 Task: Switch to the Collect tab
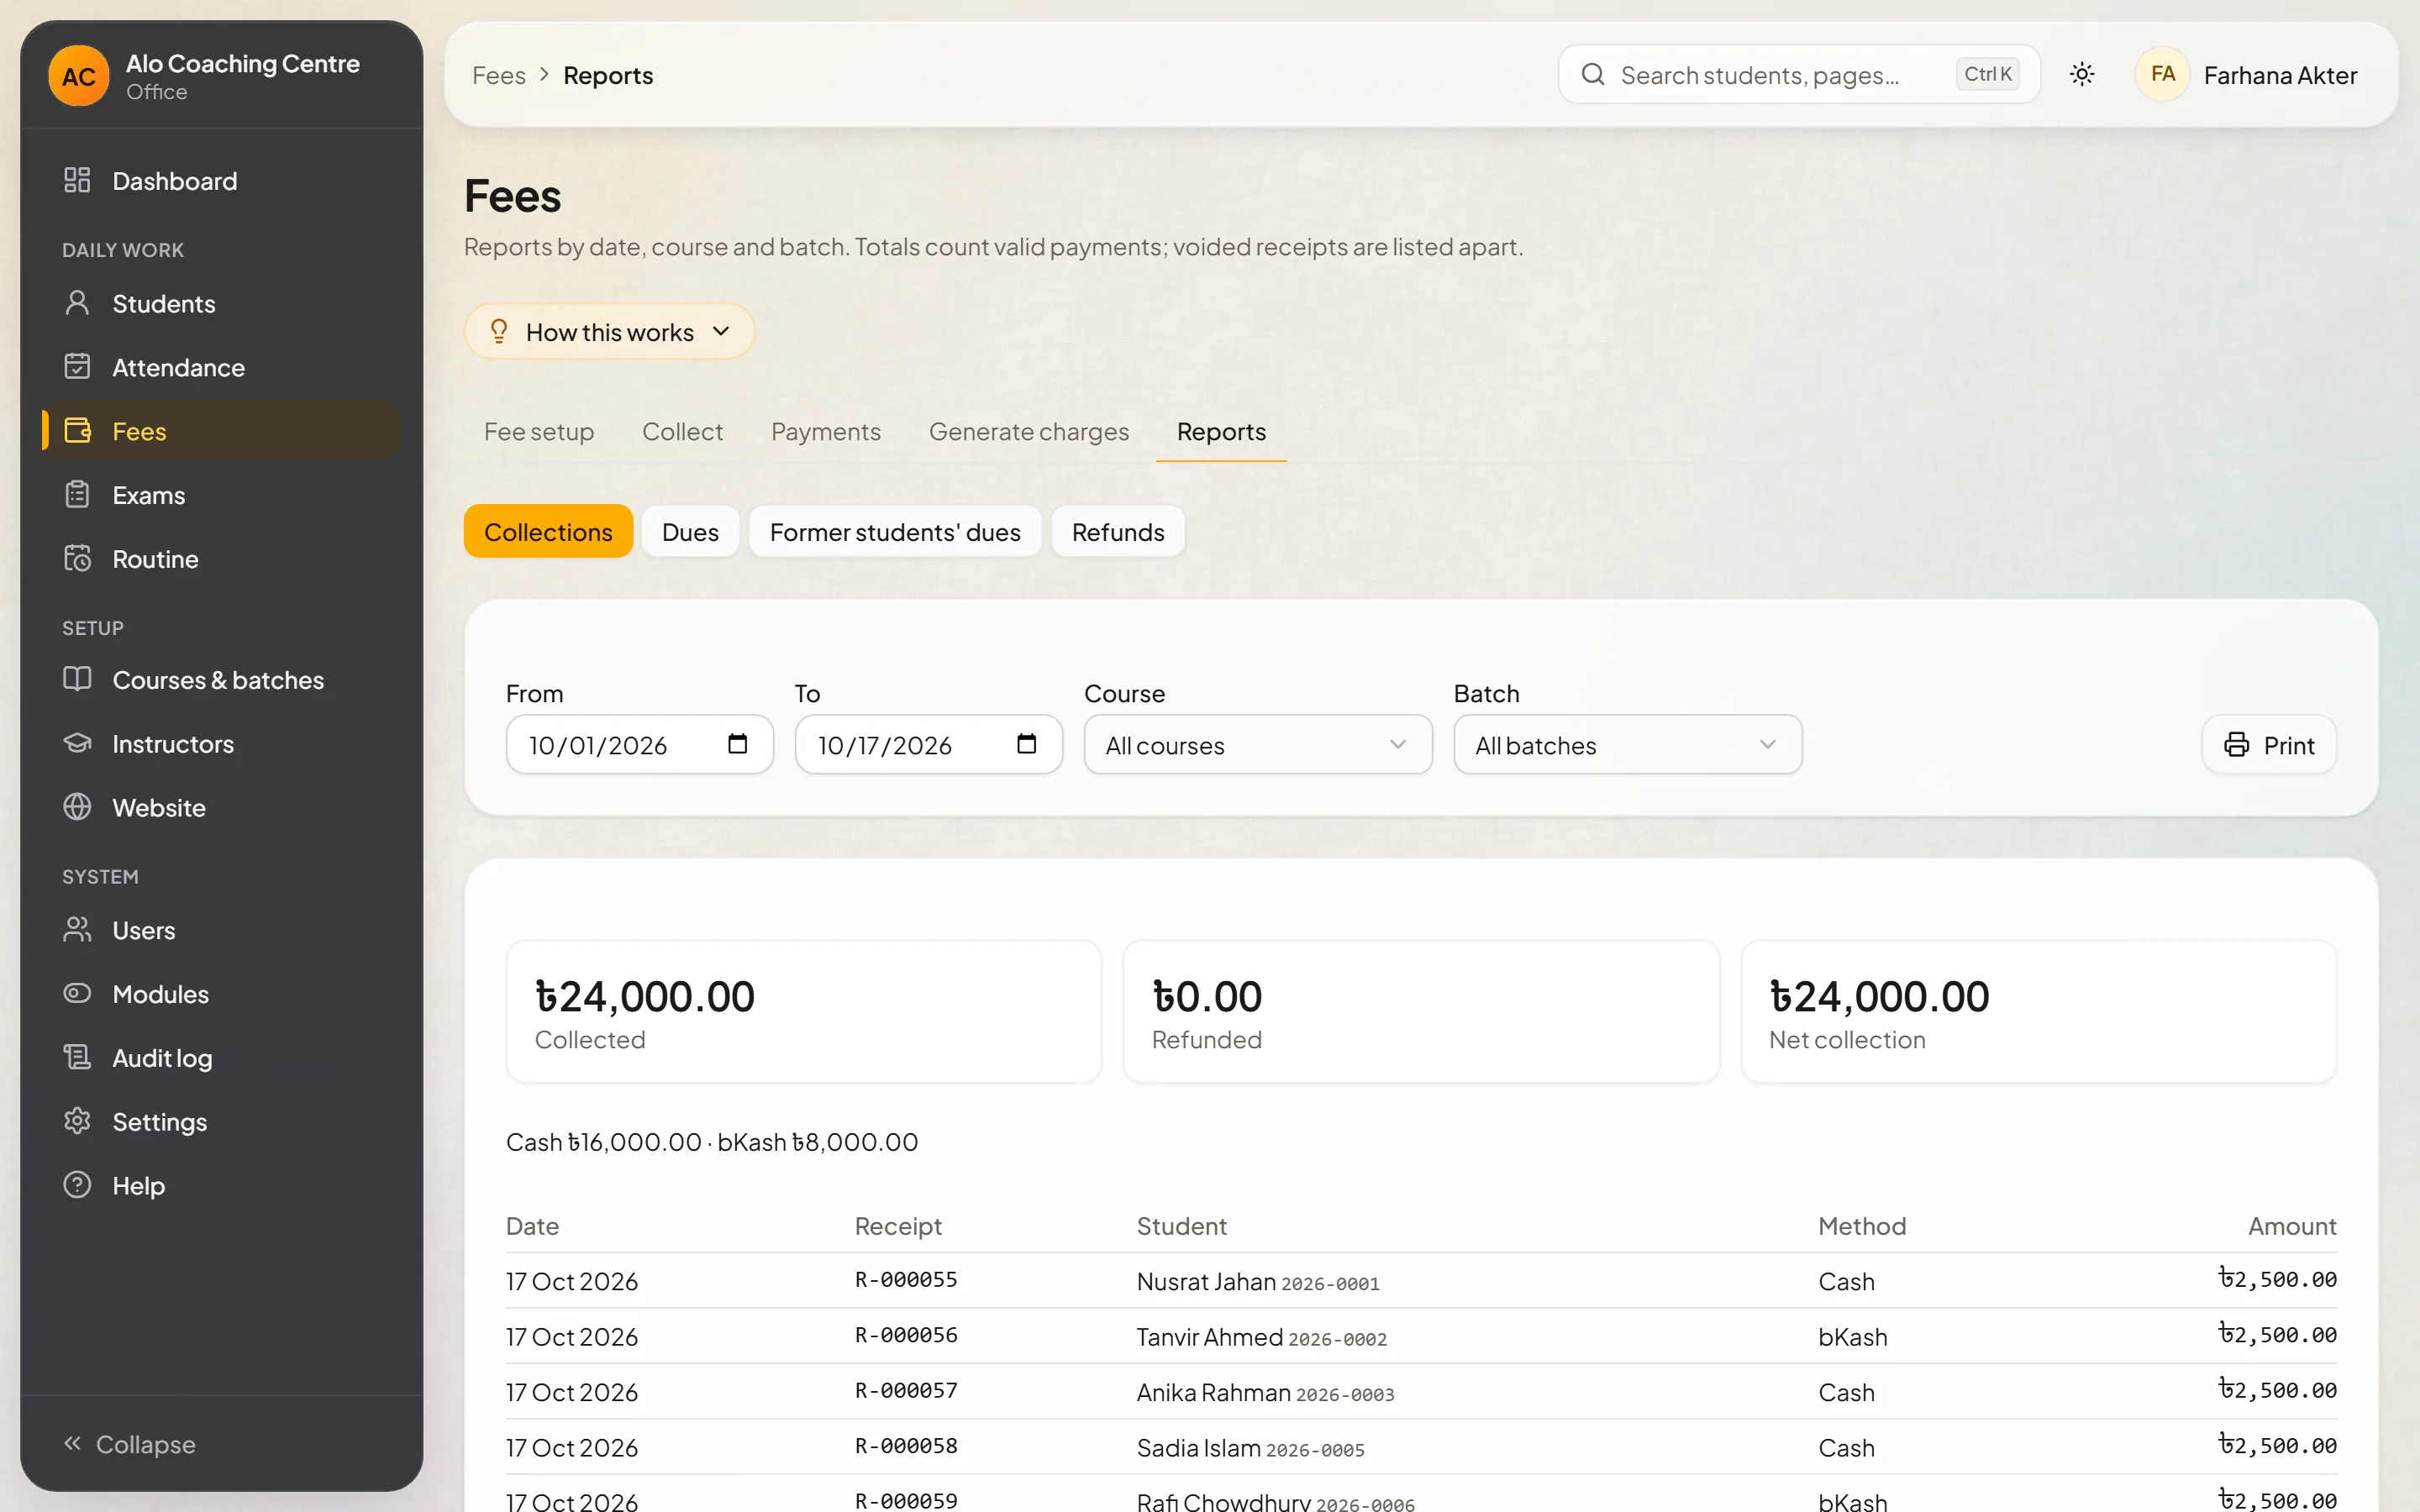click(x=682, y=431)
